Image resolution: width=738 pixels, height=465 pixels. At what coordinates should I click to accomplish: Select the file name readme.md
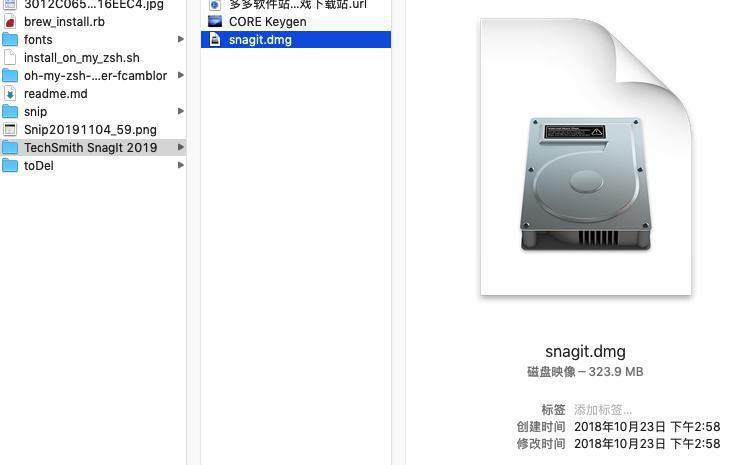coord(56,94)
